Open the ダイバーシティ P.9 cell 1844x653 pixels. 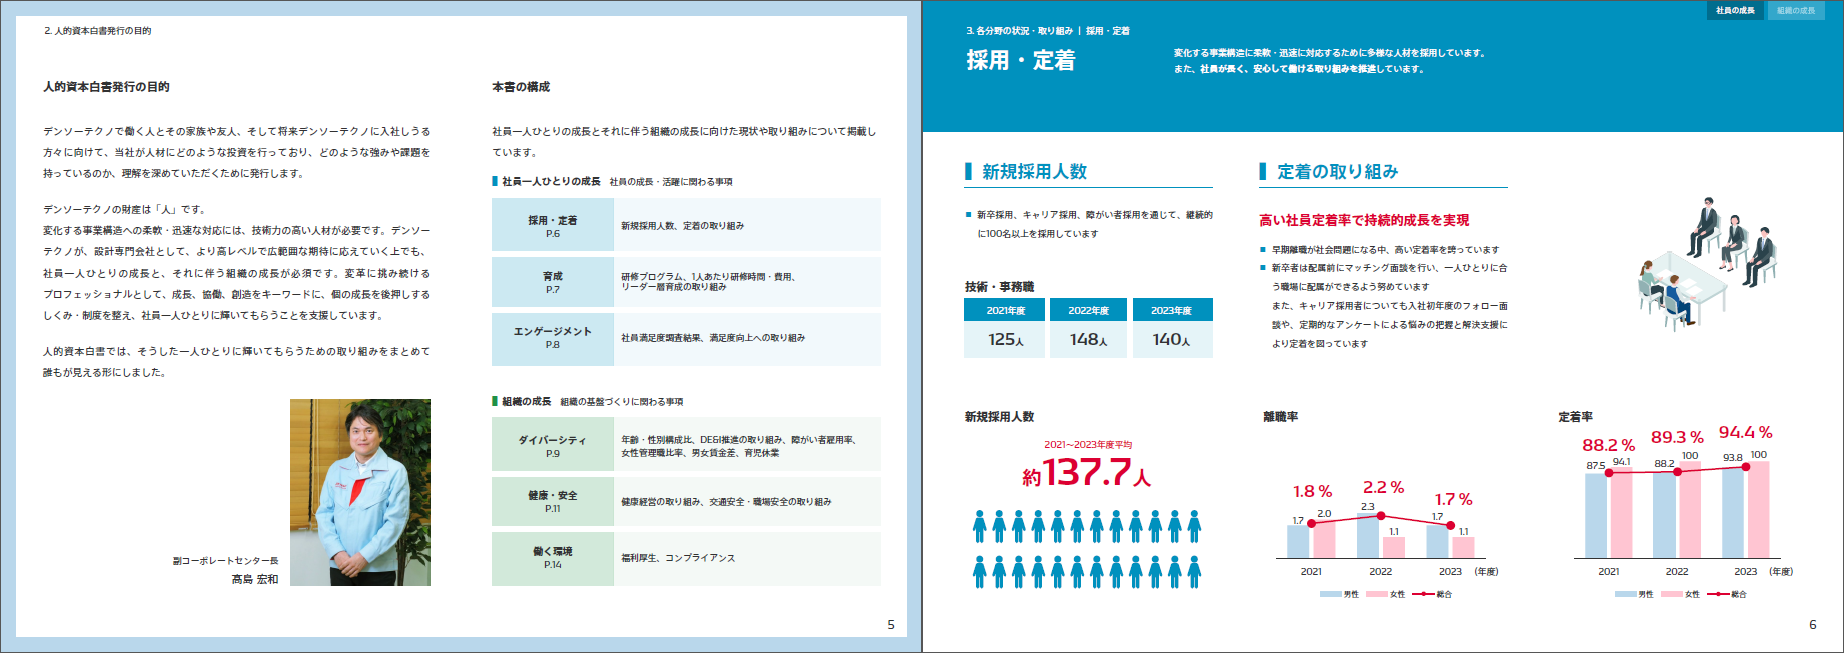553,446
